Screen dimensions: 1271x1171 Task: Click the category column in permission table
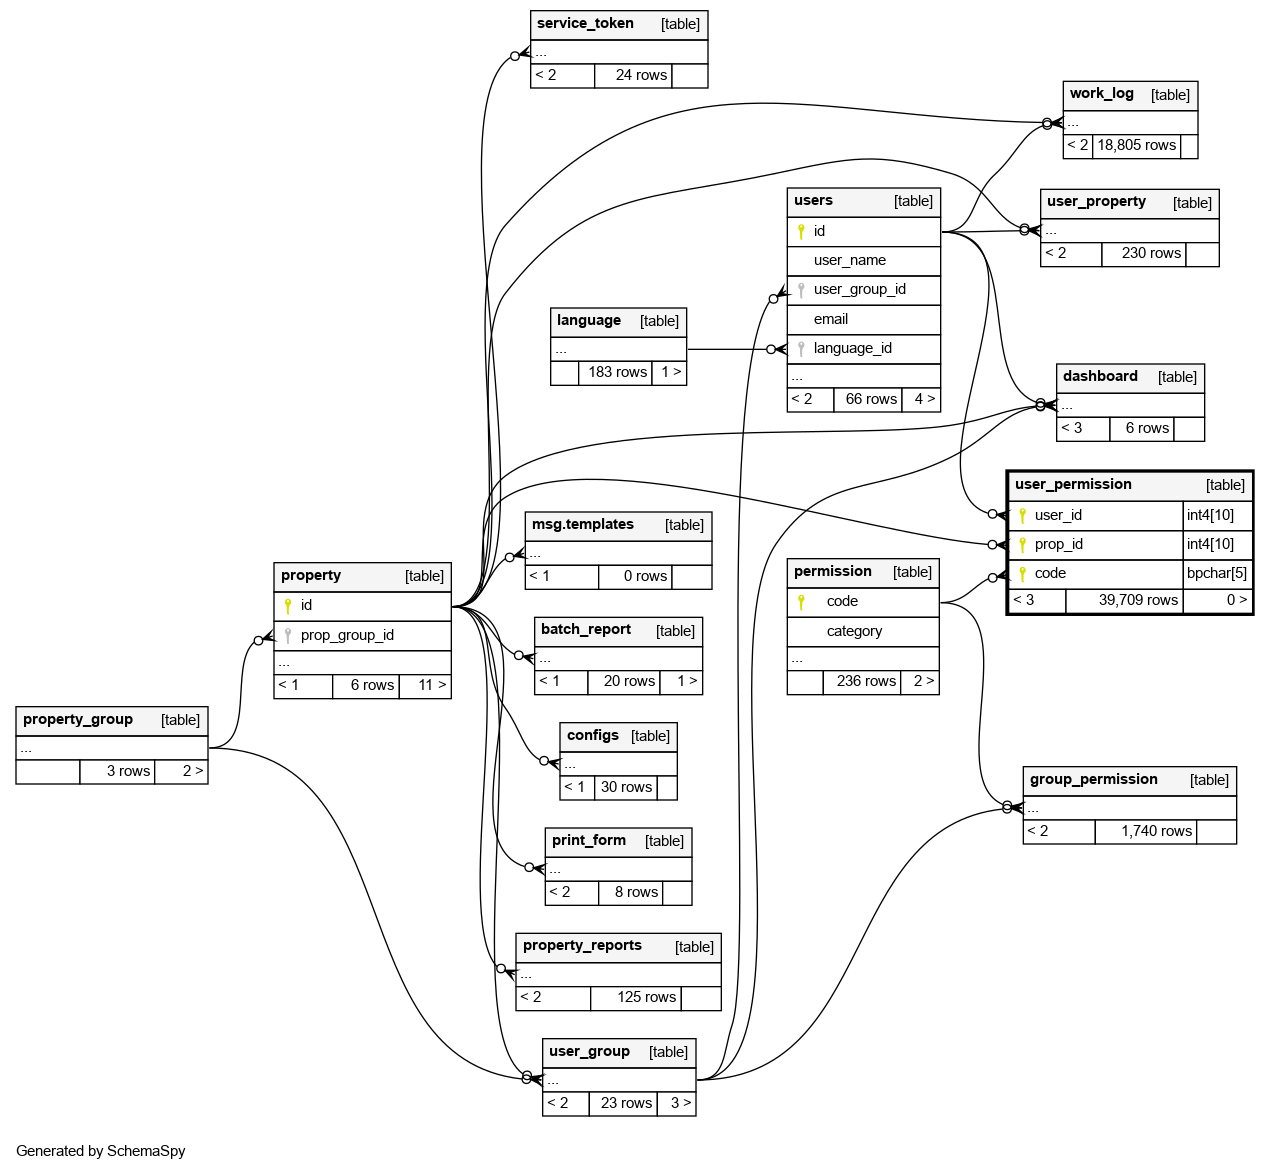click(x=854, y=631)
